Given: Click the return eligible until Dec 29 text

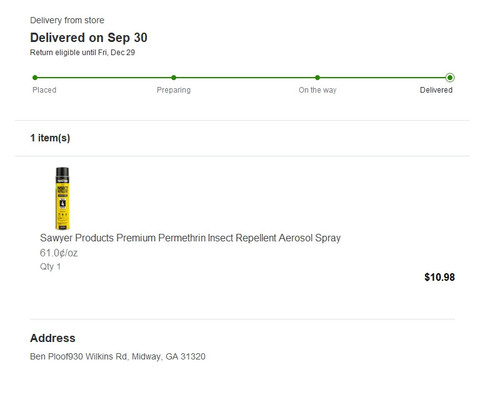Looking at the screenshot, I should (82, 52).
